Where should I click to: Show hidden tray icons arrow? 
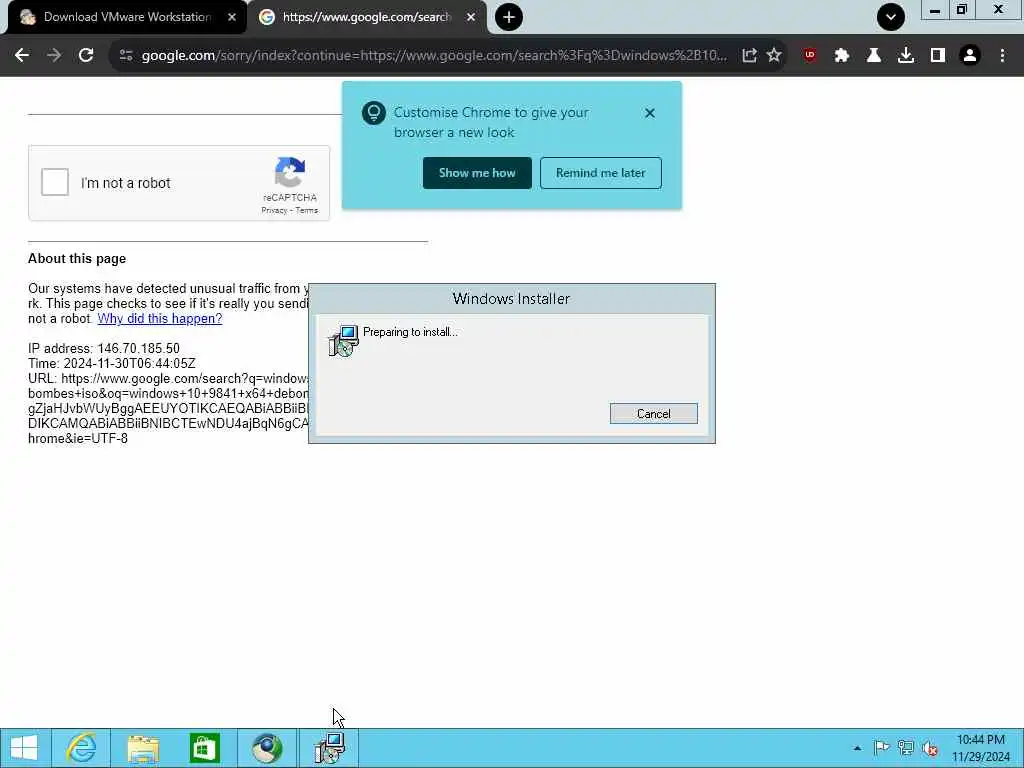[857, 748]
